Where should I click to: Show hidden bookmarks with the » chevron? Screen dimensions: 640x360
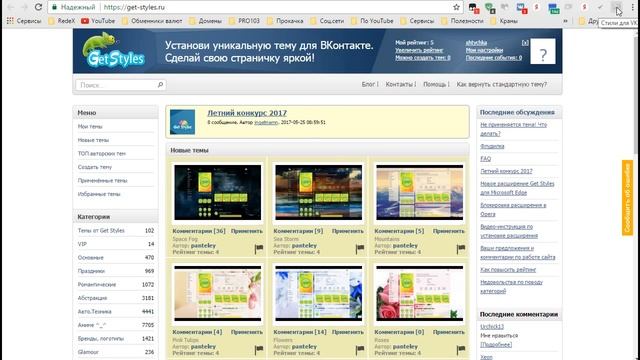click(x=565, y=20)
